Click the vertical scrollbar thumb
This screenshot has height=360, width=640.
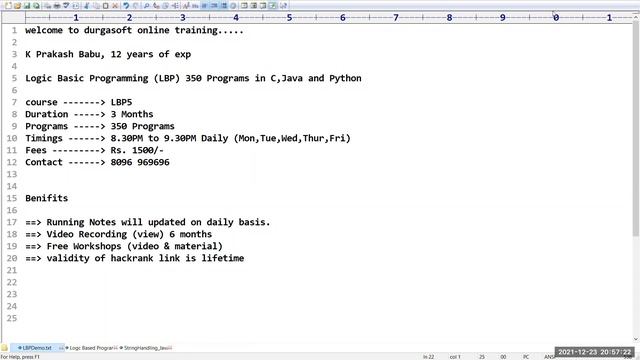(636, 129)
